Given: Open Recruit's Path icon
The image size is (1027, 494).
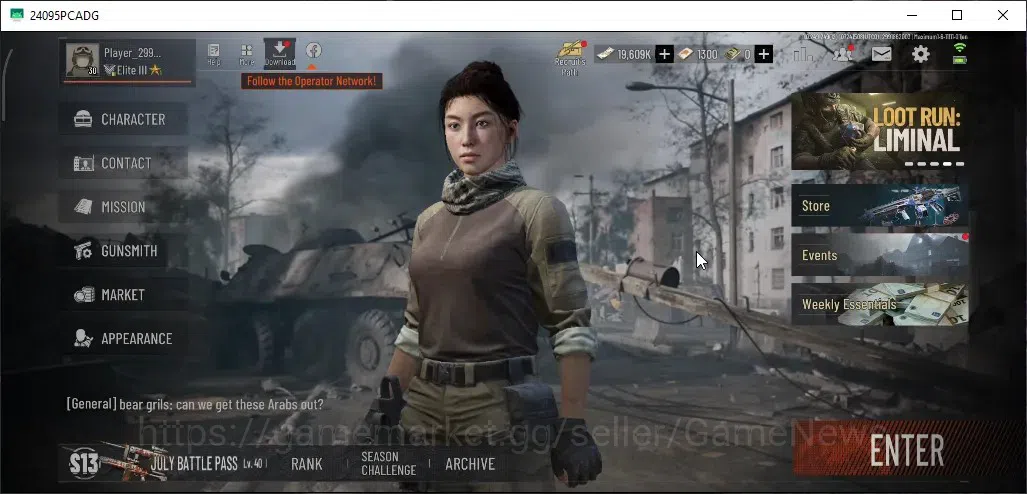Looking at the screenshot, I should pos(570,58).
